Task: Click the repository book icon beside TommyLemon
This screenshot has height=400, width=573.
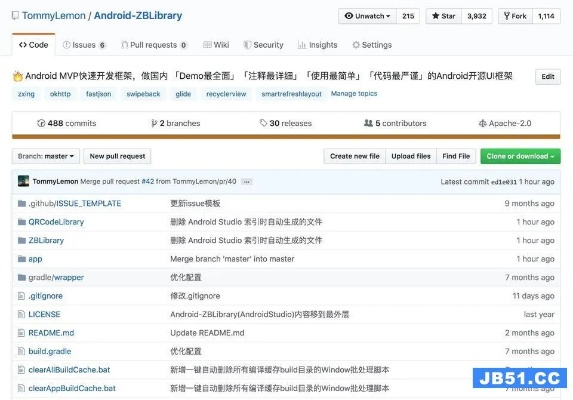Action: click(x=15, y=16)
